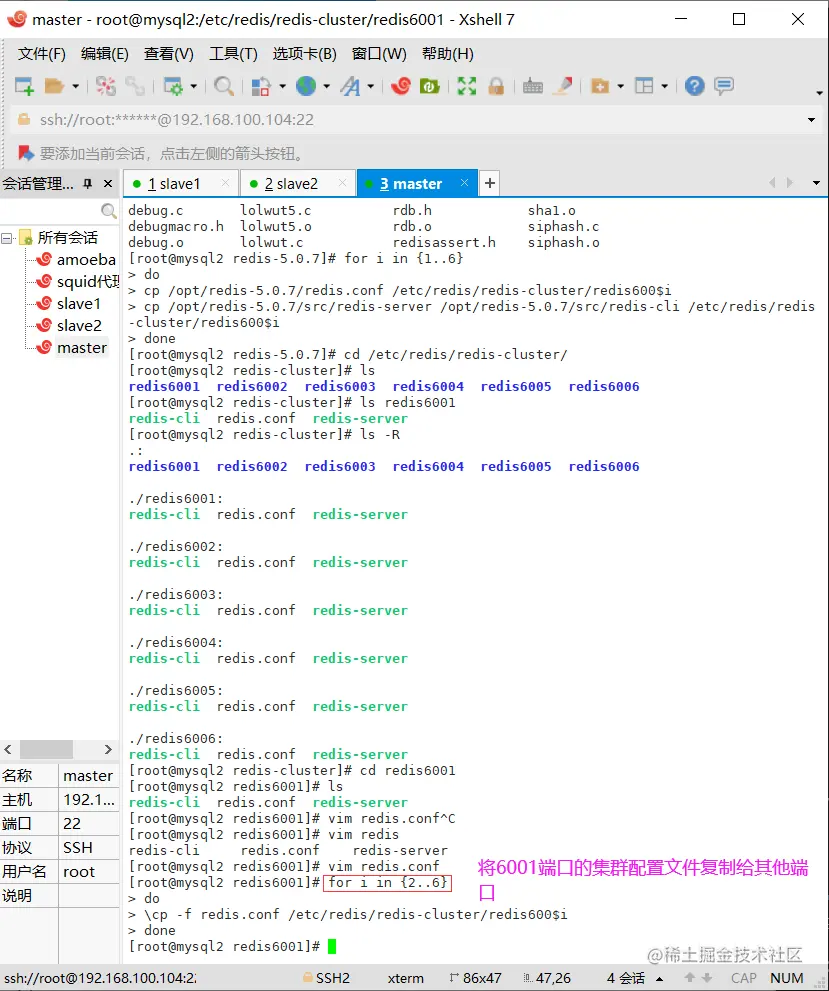Close the 3 master tab
This screenshot has height=991, width=829.
coord(464,183)
